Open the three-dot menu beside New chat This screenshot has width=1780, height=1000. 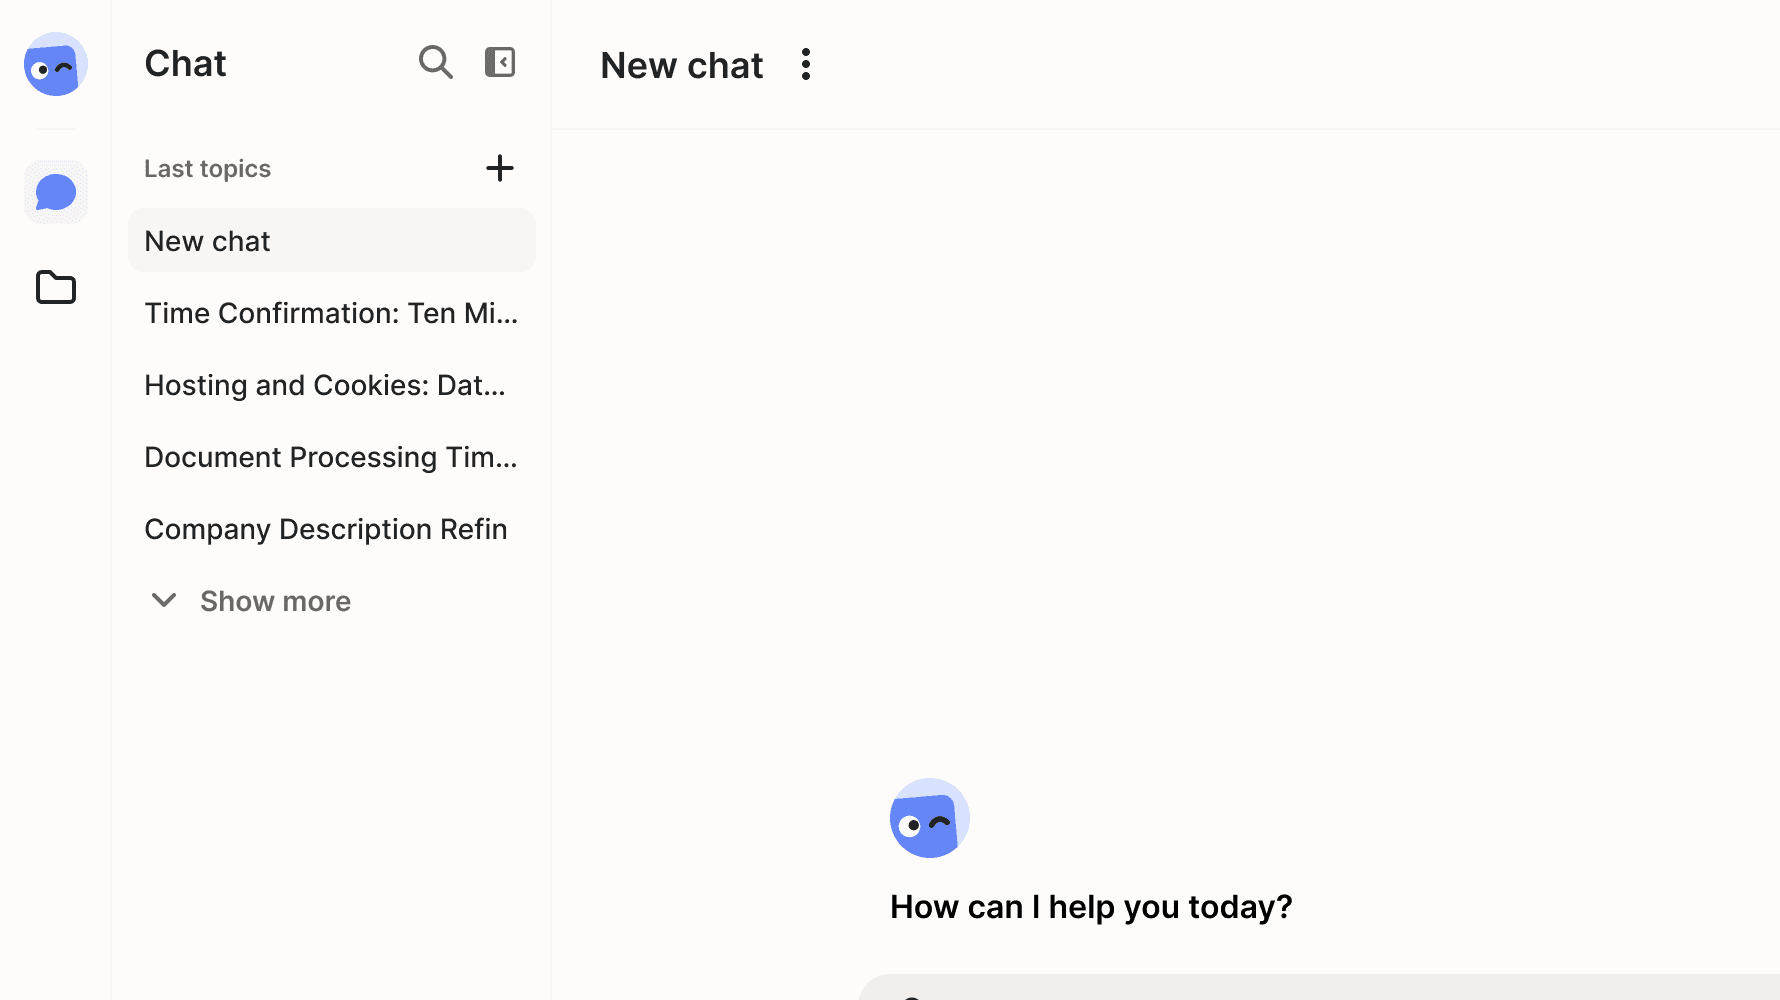tap(806, 64)
